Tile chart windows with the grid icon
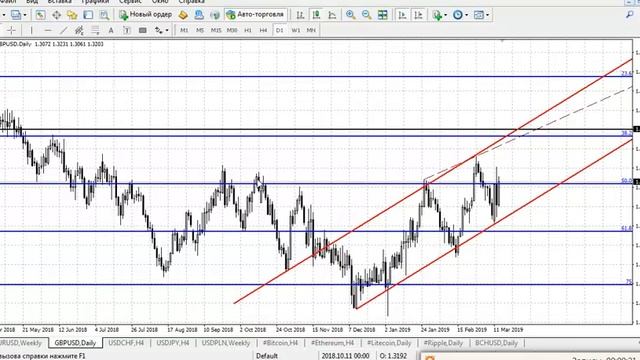The height and width of the screenshot is (360, 640). coord(382,15)
